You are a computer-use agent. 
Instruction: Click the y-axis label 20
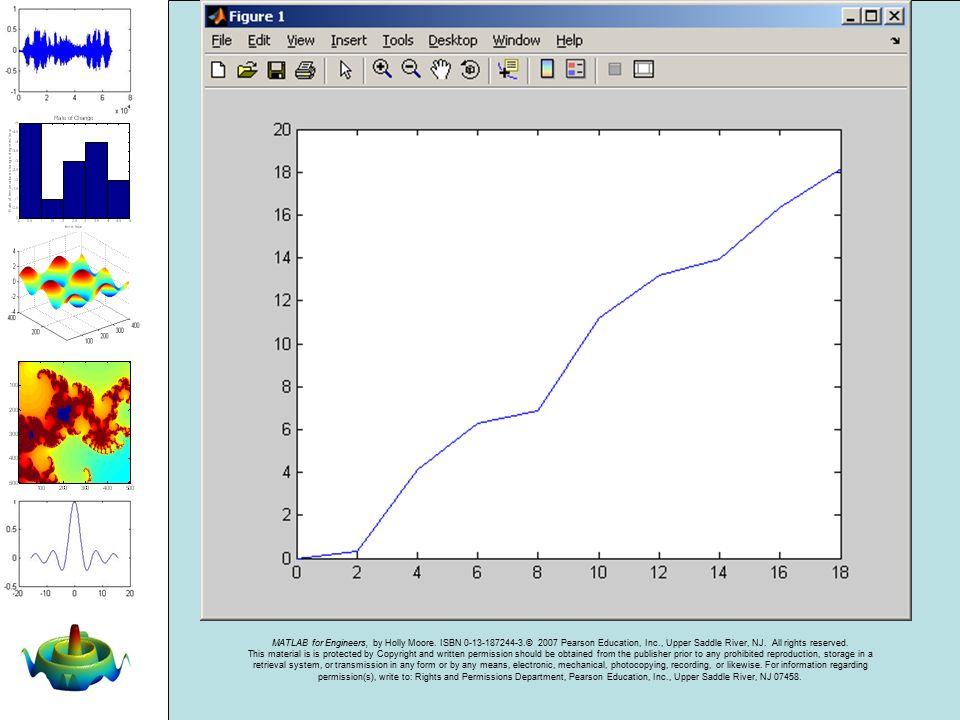click(282, 129)
